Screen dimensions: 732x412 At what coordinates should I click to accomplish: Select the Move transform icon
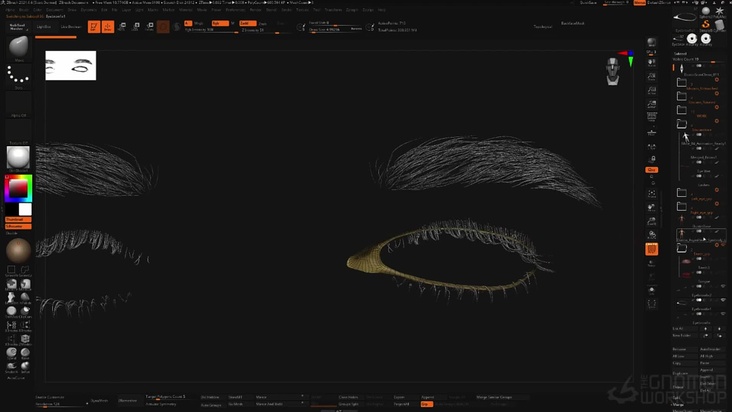pos(122,27)
